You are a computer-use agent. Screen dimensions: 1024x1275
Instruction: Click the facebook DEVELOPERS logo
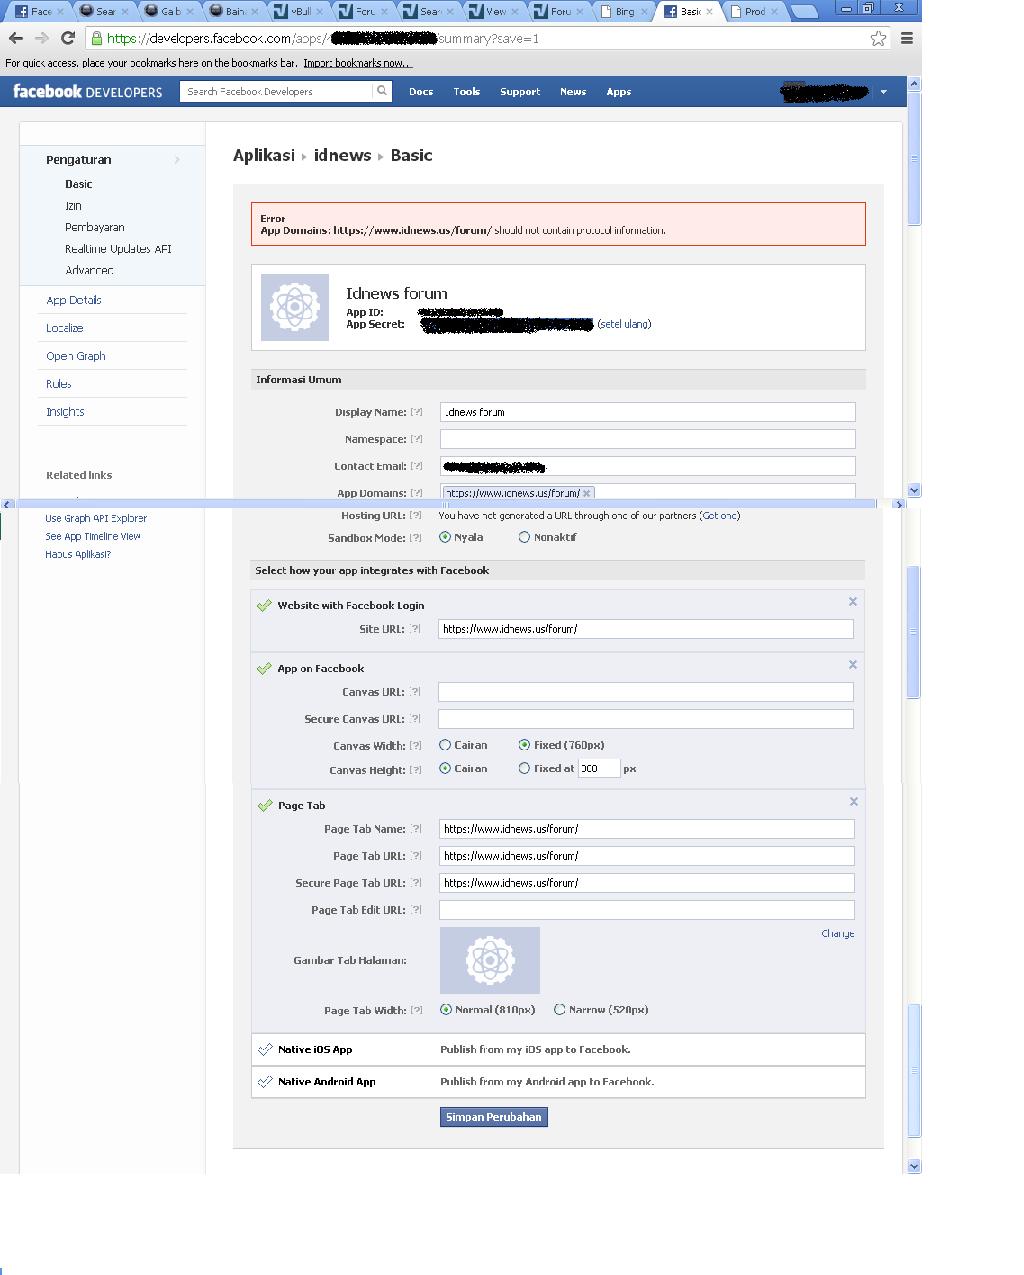click(x=87, y=91)
